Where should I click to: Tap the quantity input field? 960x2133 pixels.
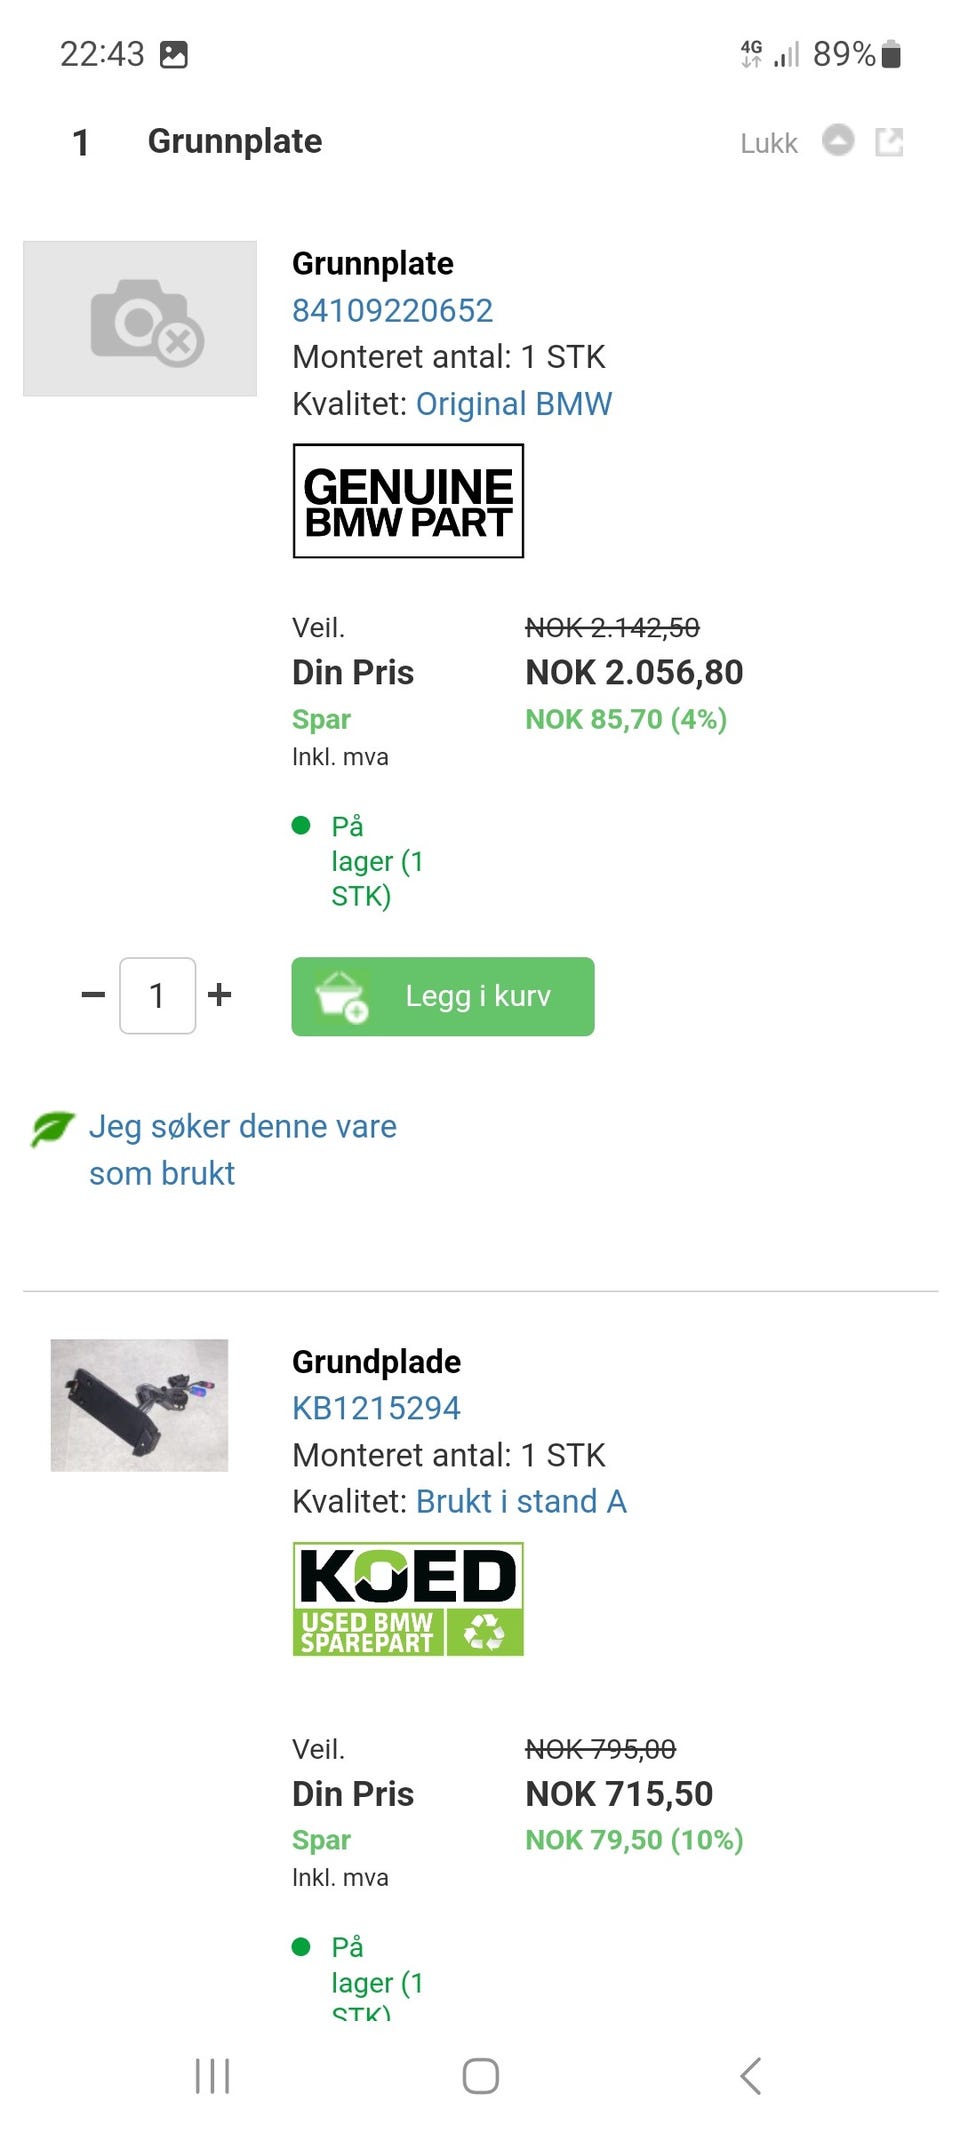(x=157, y=995)
